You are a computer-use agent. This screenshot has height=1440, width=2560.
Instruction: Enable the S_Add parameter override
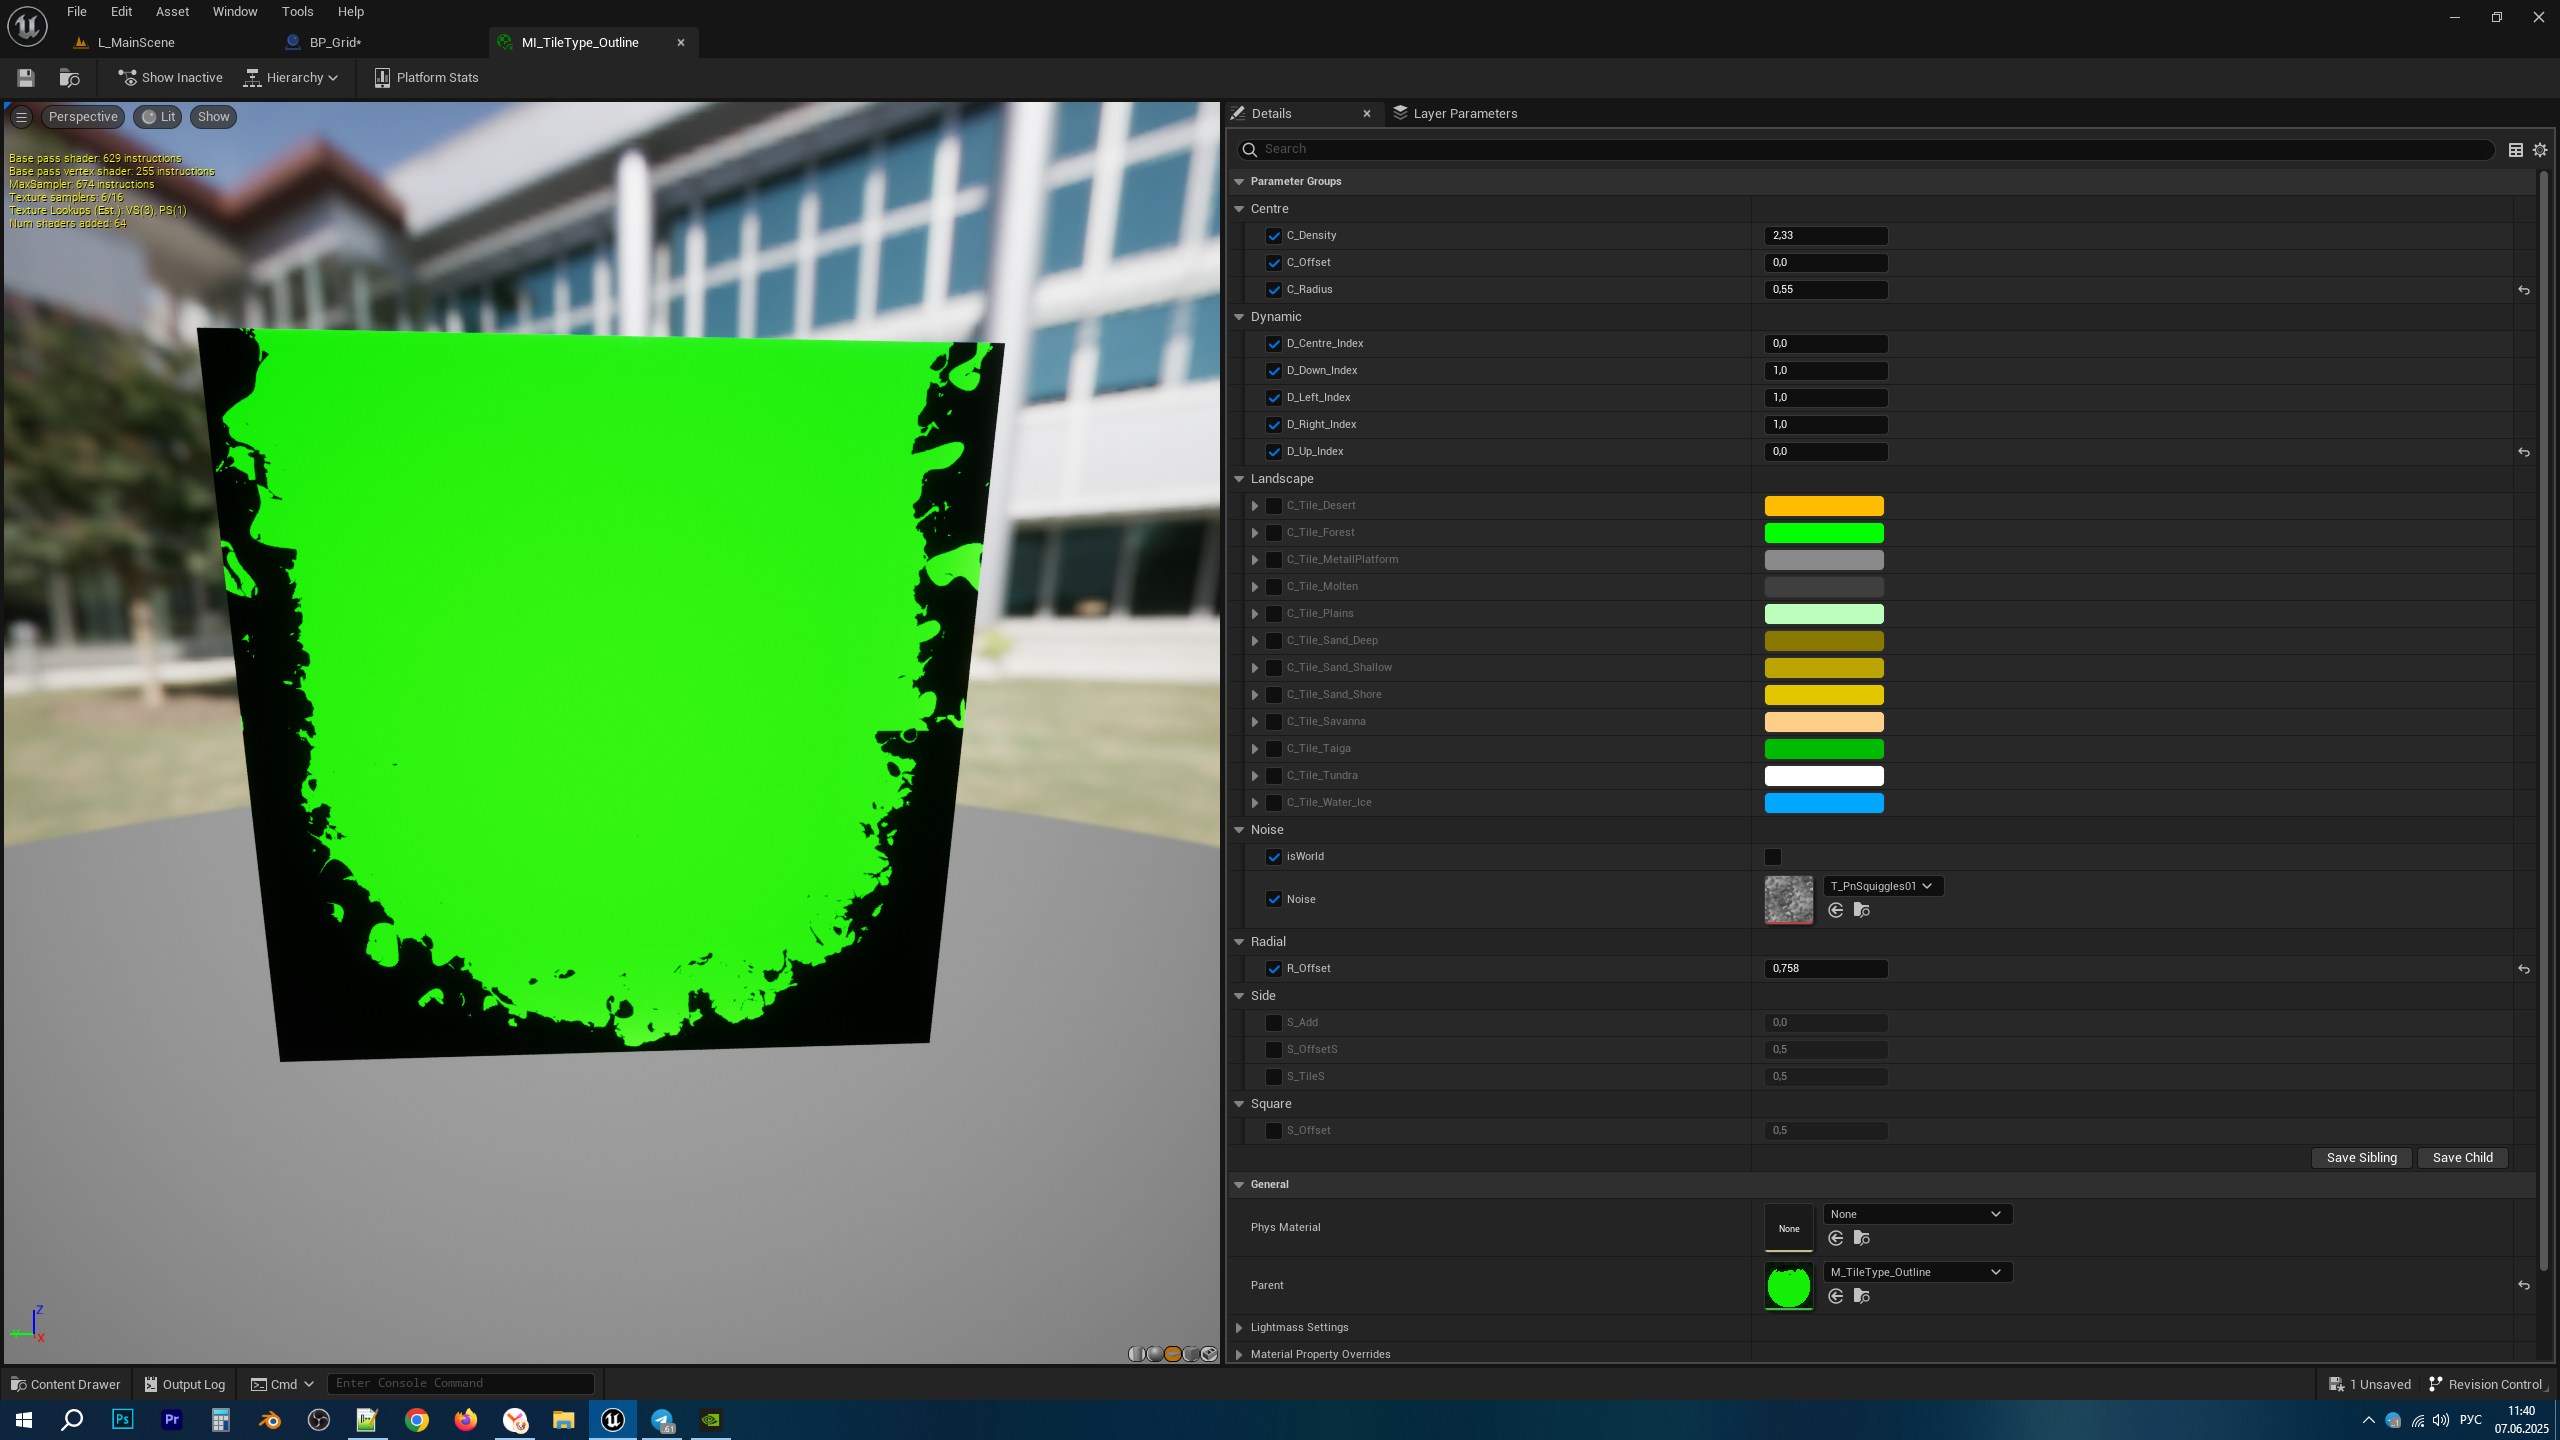pyautogui.click(x=1274, y=1023)
